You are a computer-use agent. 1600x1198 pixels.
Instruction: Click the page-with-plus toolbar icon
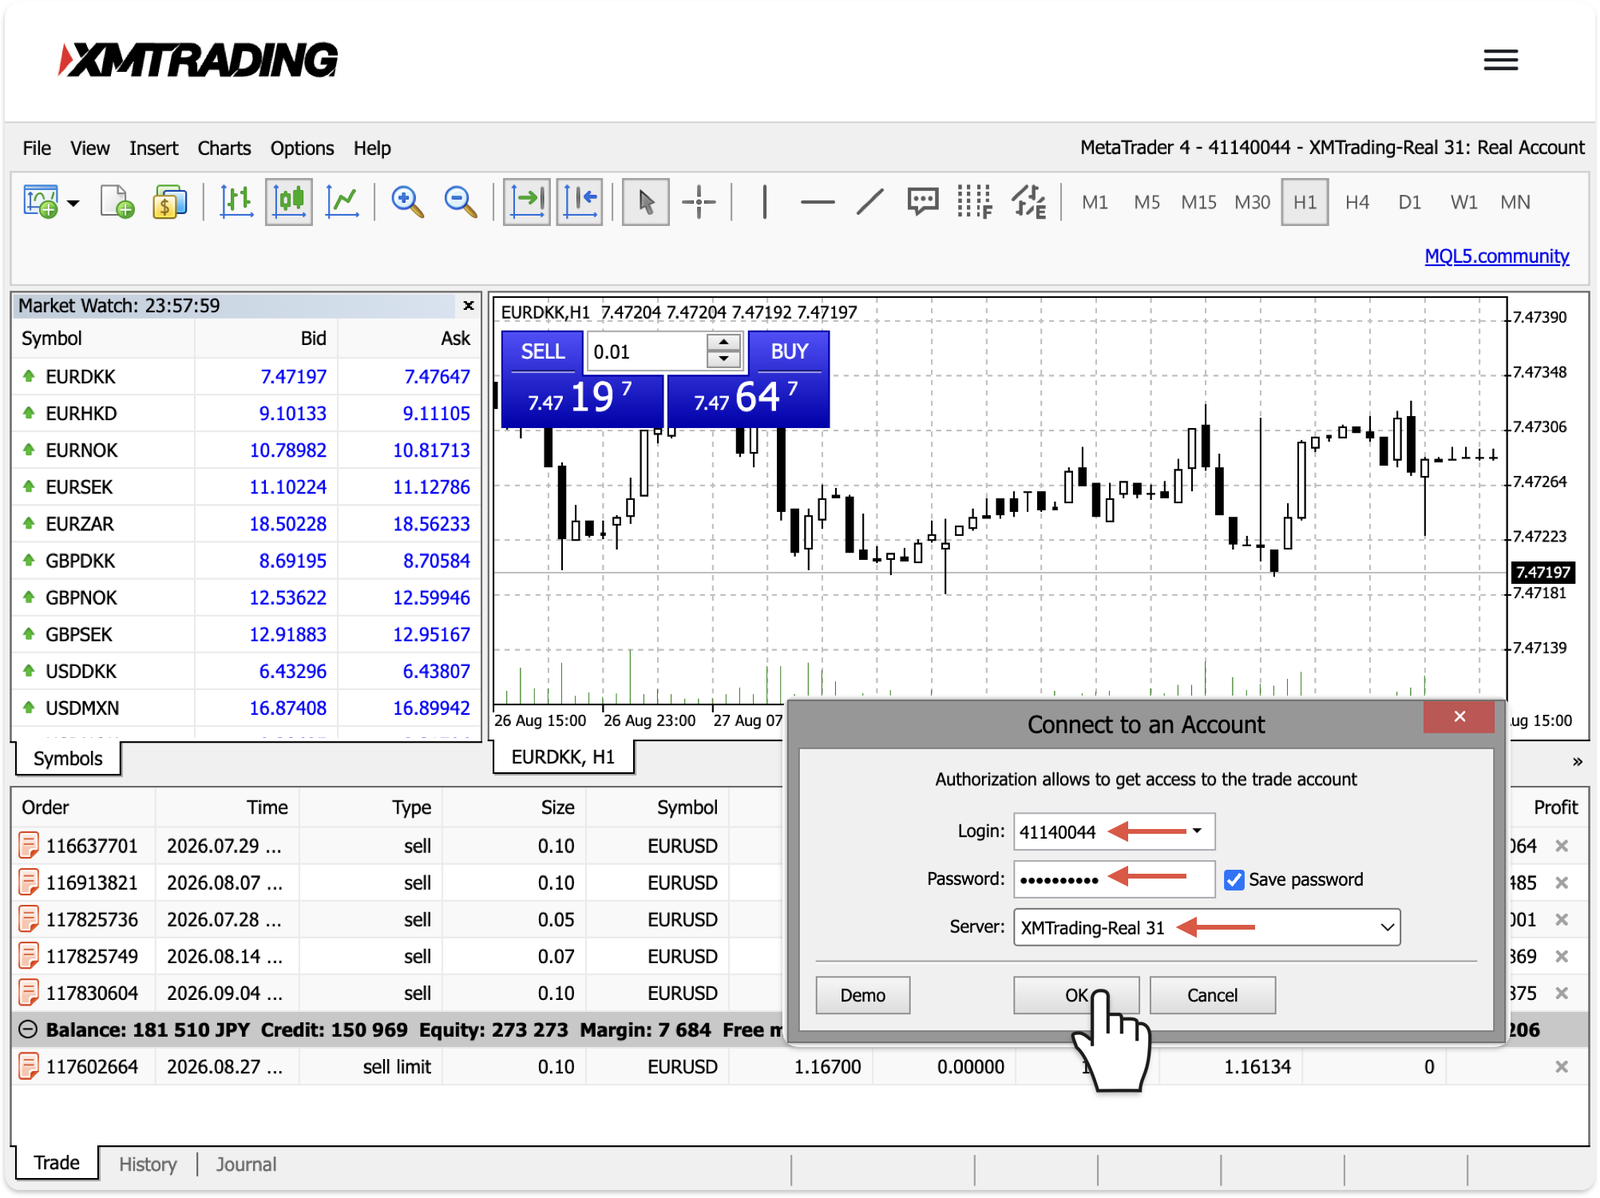point(117,202)
